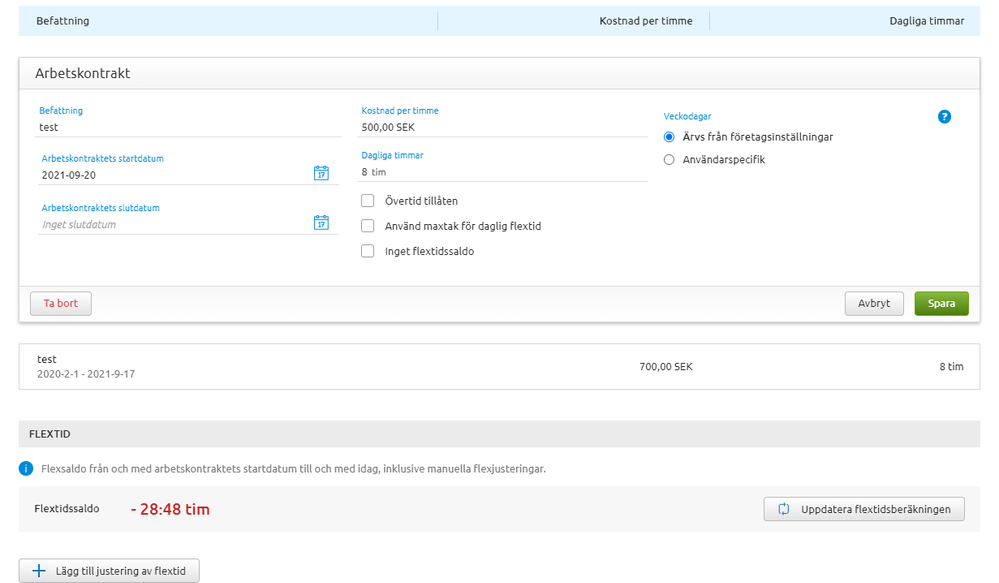Click Uppdatera flextidsberäkningen button

pos(864,509)
